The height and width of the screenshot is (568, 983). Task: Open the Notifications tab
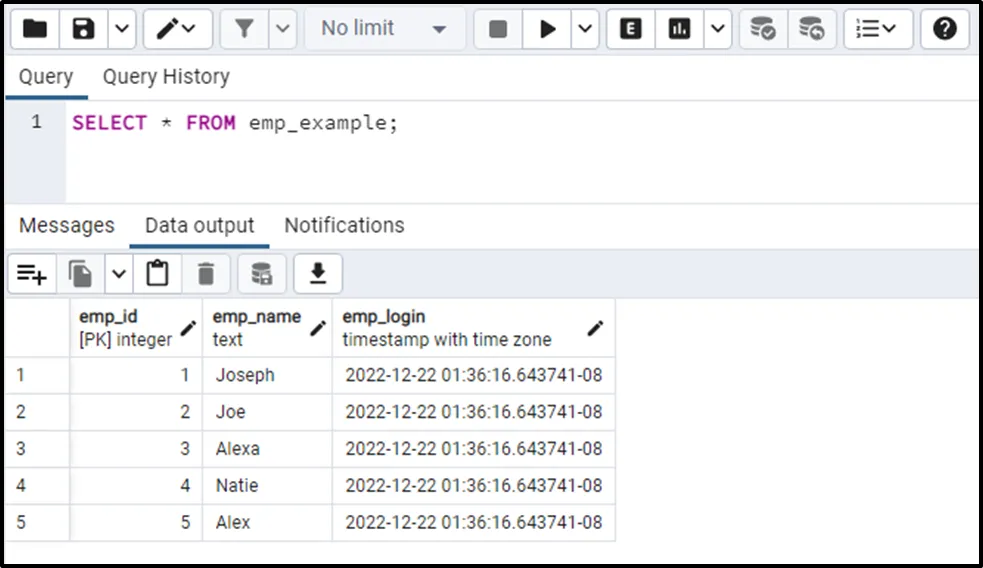pos(344,225)
